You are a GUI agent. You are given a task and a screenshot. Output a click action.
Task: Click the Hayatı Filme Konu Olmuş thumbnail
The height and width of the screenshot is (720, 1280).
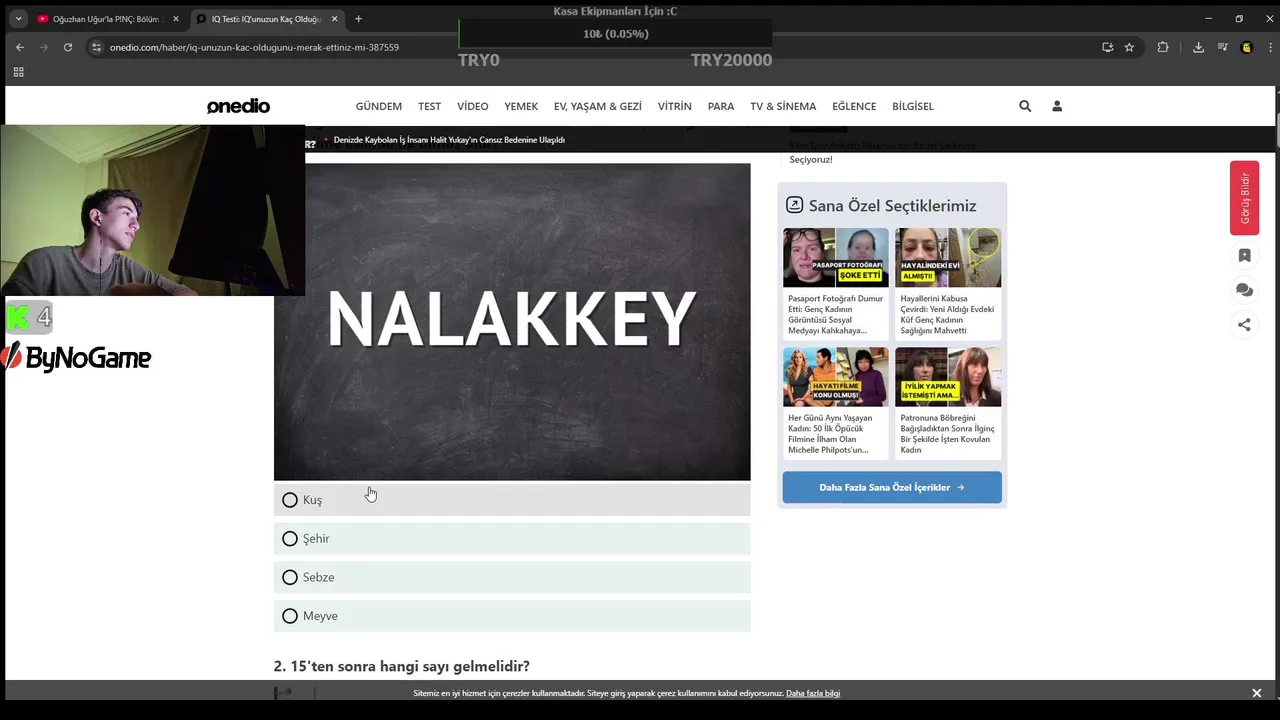pos(835,376)
